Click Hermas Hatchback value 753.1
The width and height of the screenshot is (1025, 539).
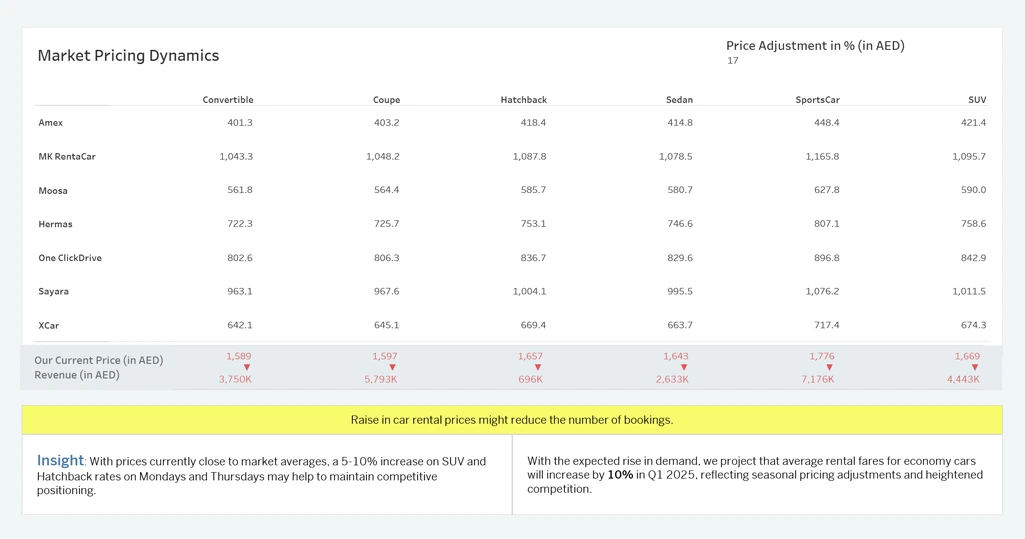(533, 223)
